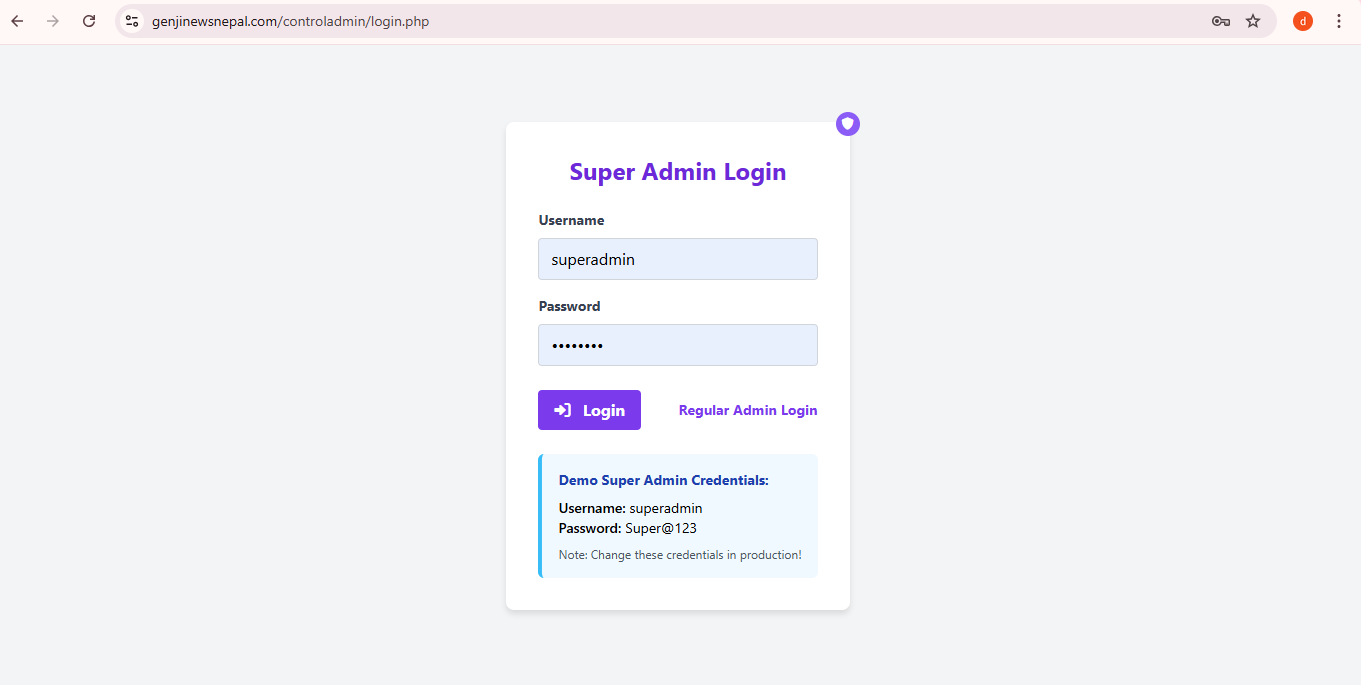
Task: View site information icon in address bar
Action: coord(132,21)
